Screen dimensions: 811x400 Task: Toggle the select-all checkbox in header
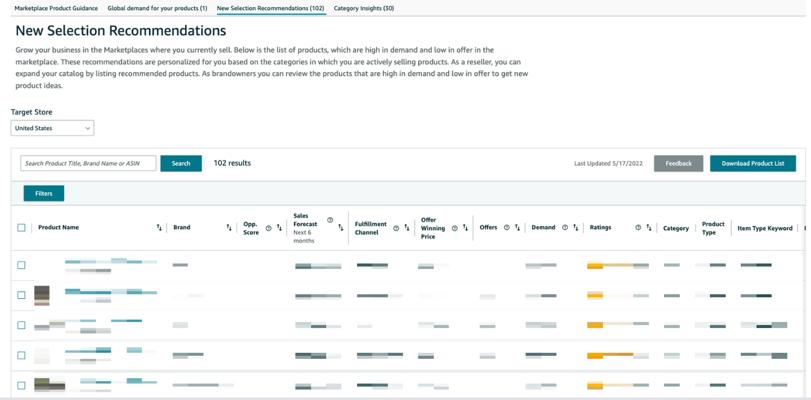pyautogui.click(x=21, y=228)
